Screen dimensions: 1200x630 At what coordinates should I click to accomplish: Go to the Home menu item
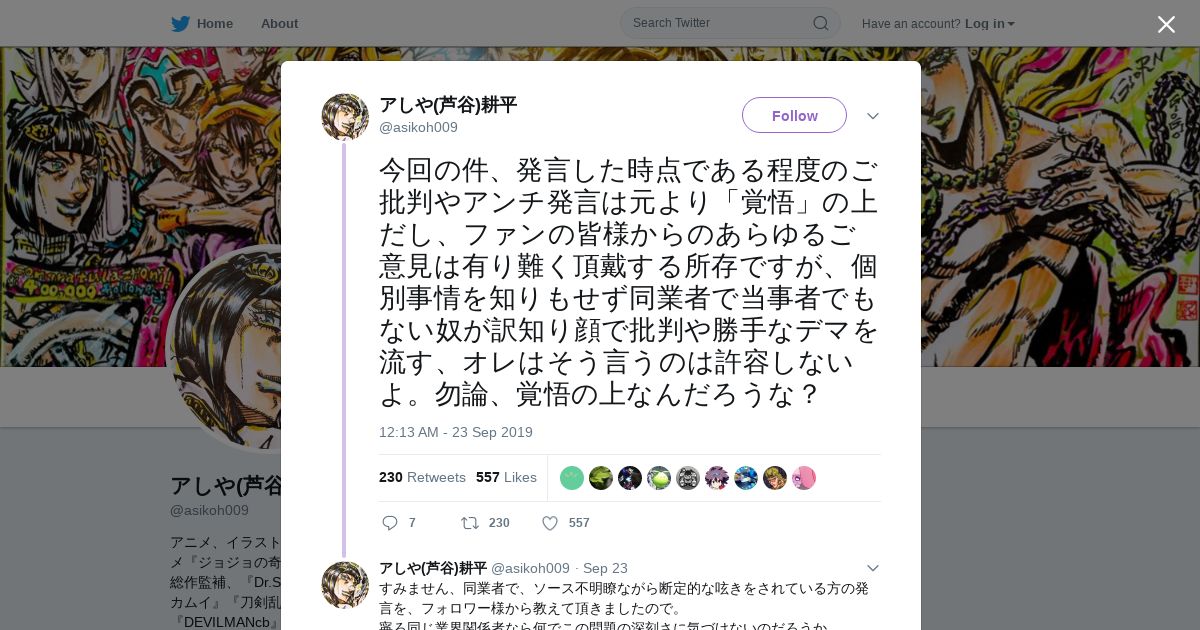tap(215, 23)
